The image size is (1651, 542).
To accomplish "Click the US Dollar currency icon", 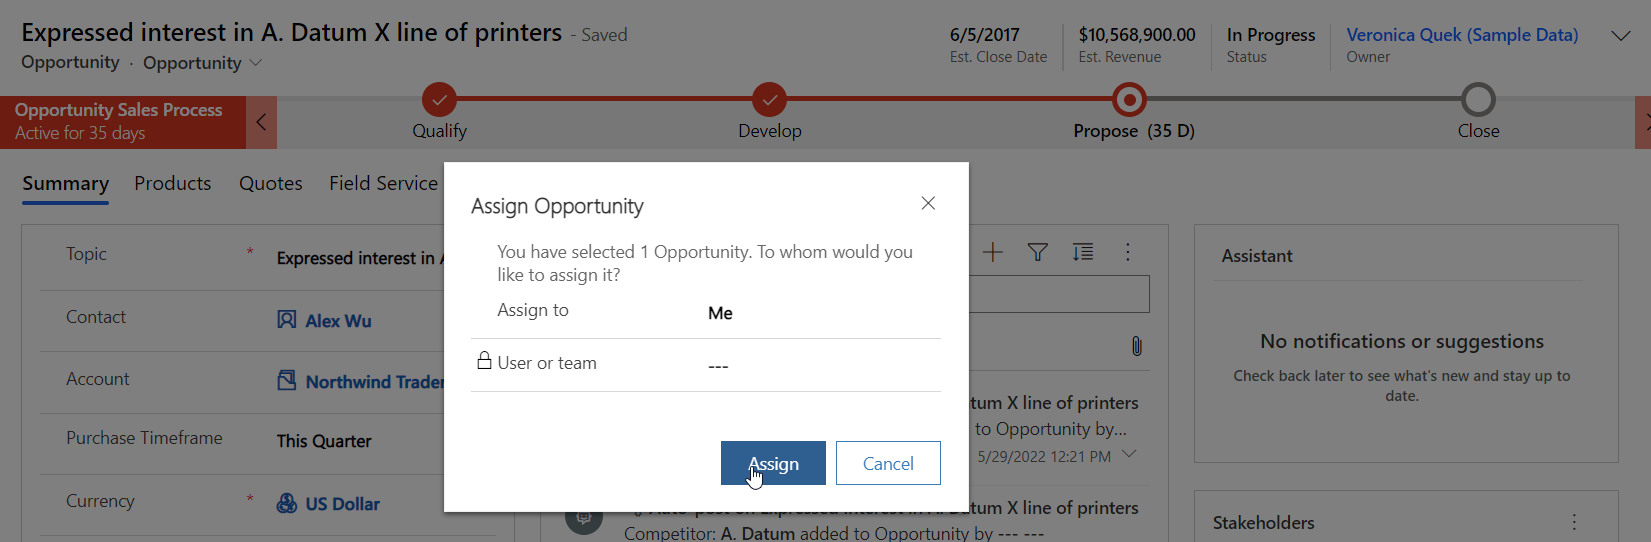I will click(287, 503).
